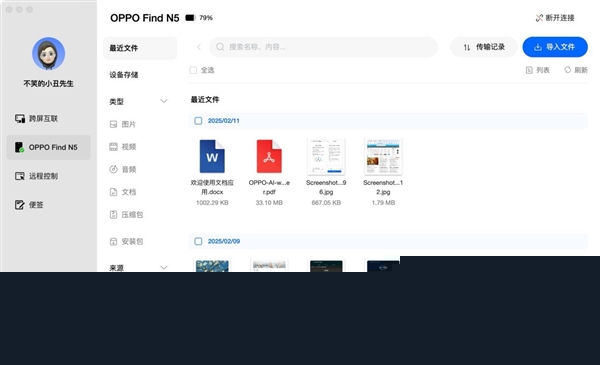Screen dimensions: 600x365
Task: Select the Screenshot...96.jpg thumbnail
Action: pyautogui.click(x=326, y=156)
